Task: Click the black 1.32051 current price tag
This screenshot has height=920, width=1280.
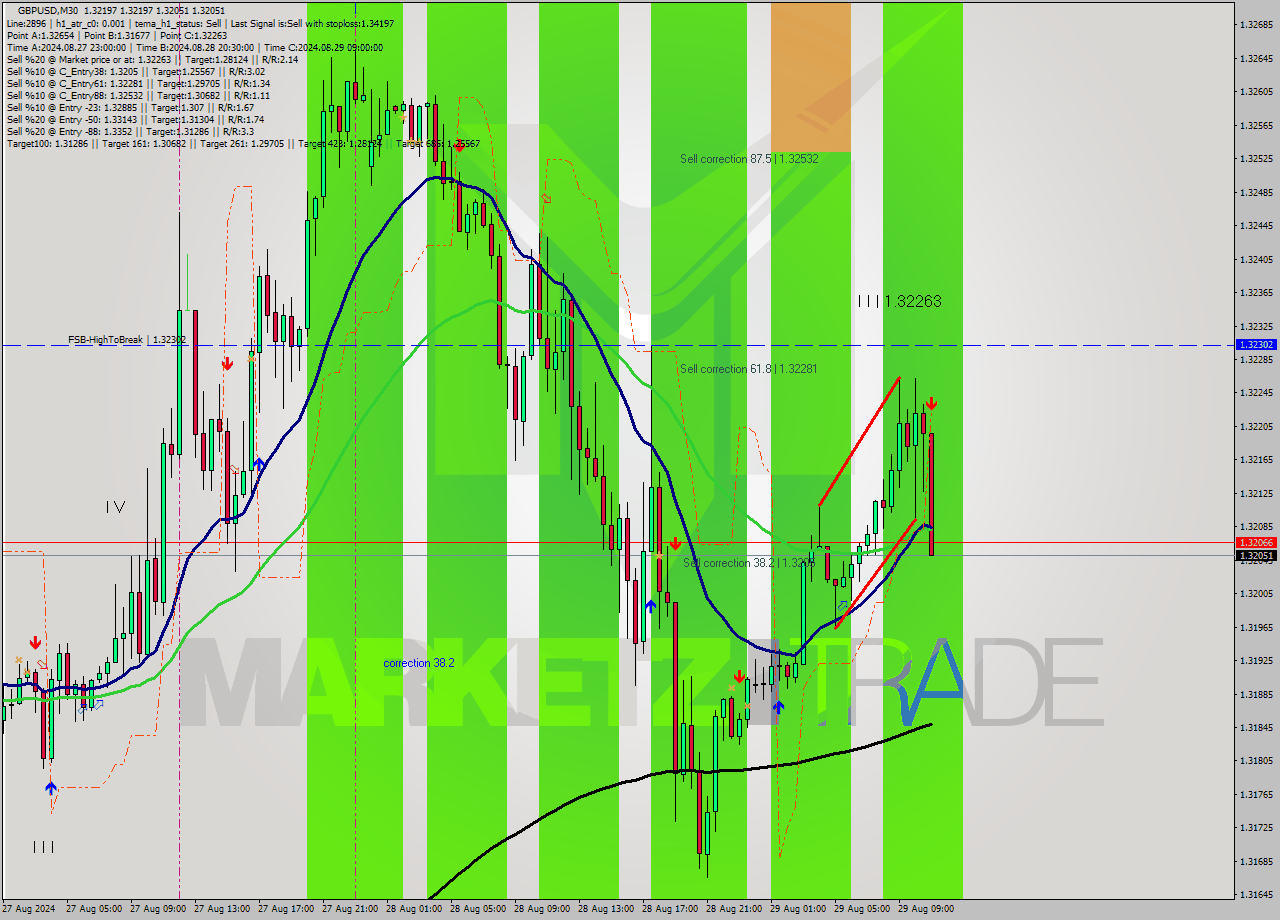Action: pos(1256,555)
